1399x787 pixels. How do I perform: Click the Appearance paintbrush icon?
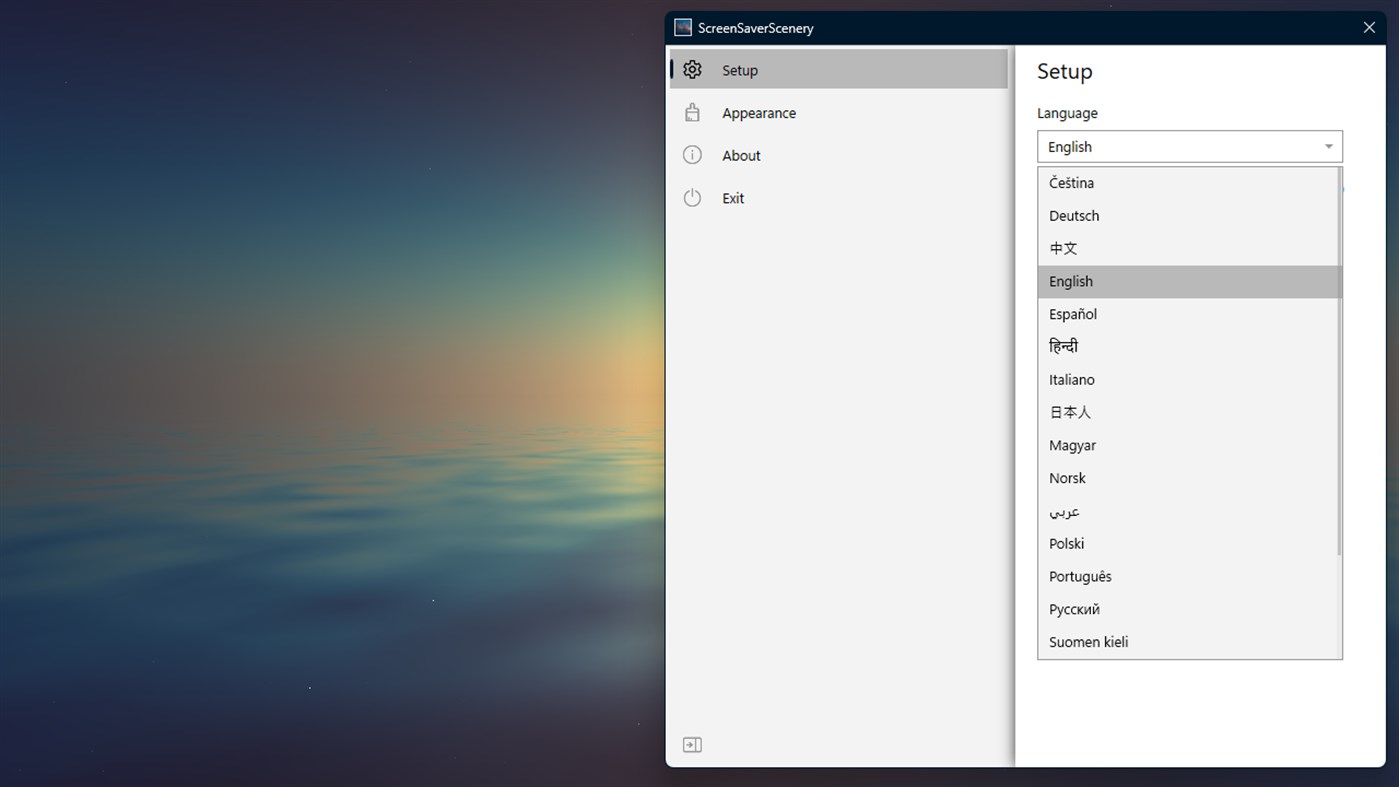click(x=692, y=112)
